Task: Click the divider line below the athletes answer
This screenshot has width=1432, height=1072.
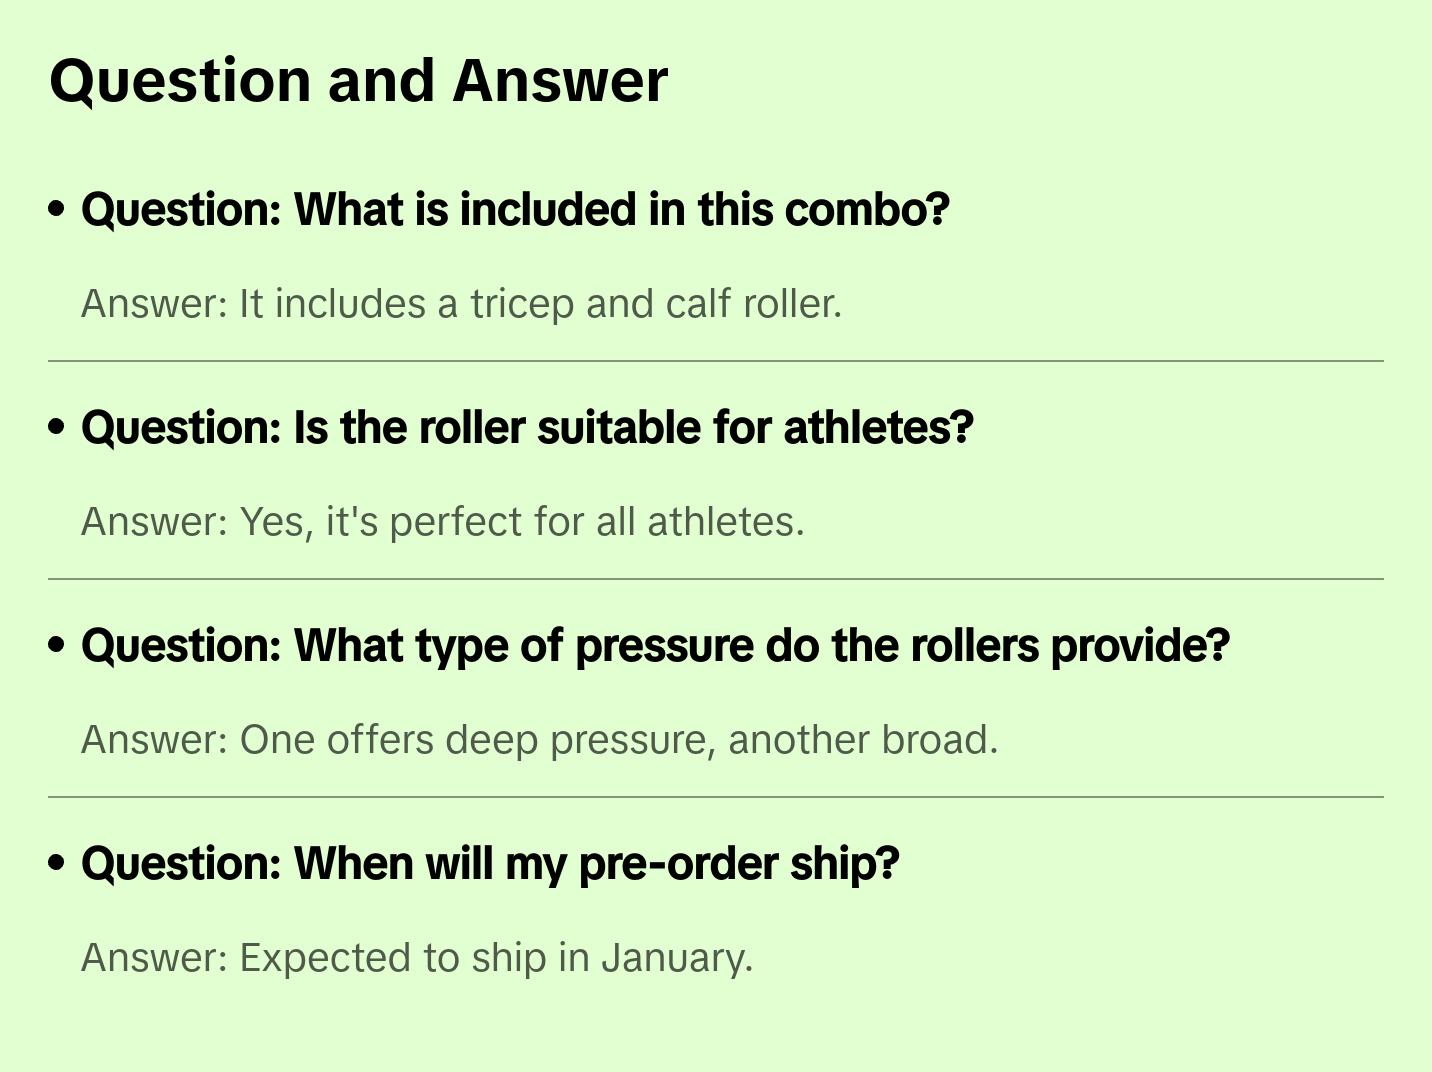Action: click(716, 579)
